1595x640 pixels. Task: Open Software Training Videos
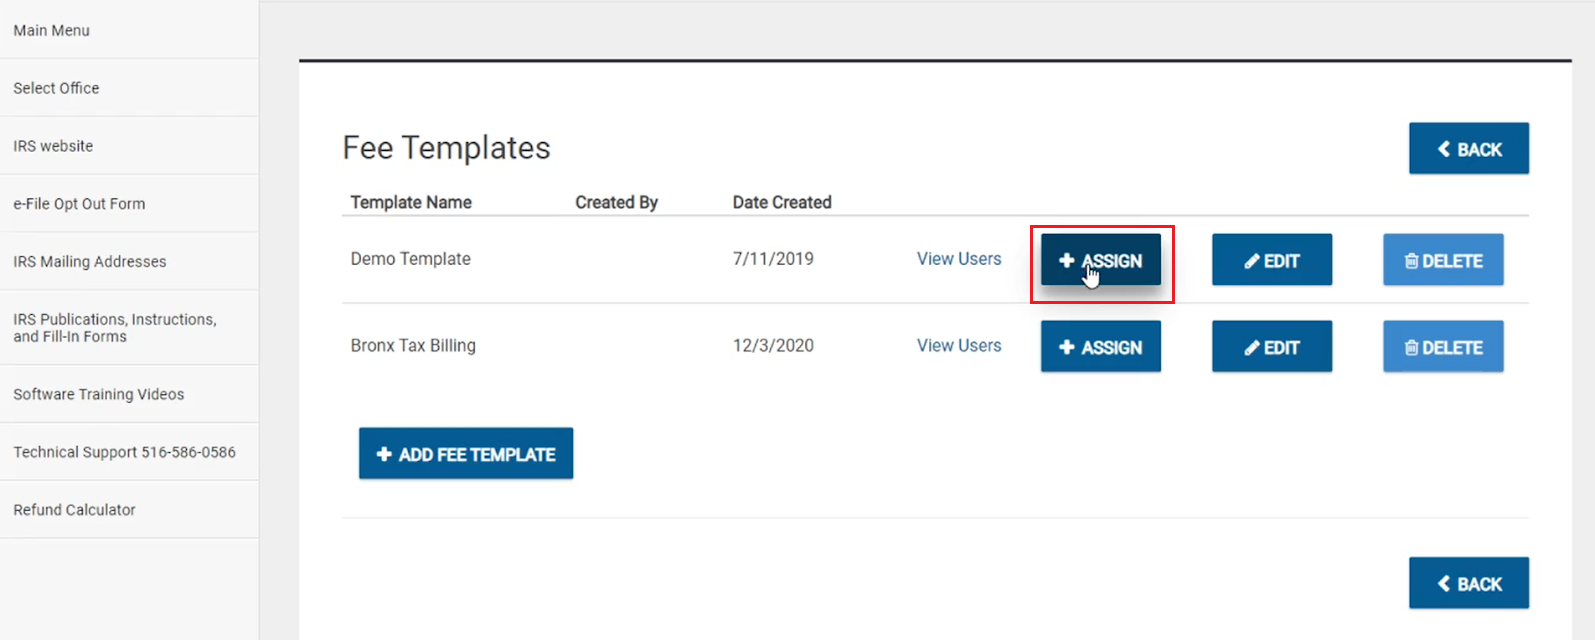click(x=99, y=394)
